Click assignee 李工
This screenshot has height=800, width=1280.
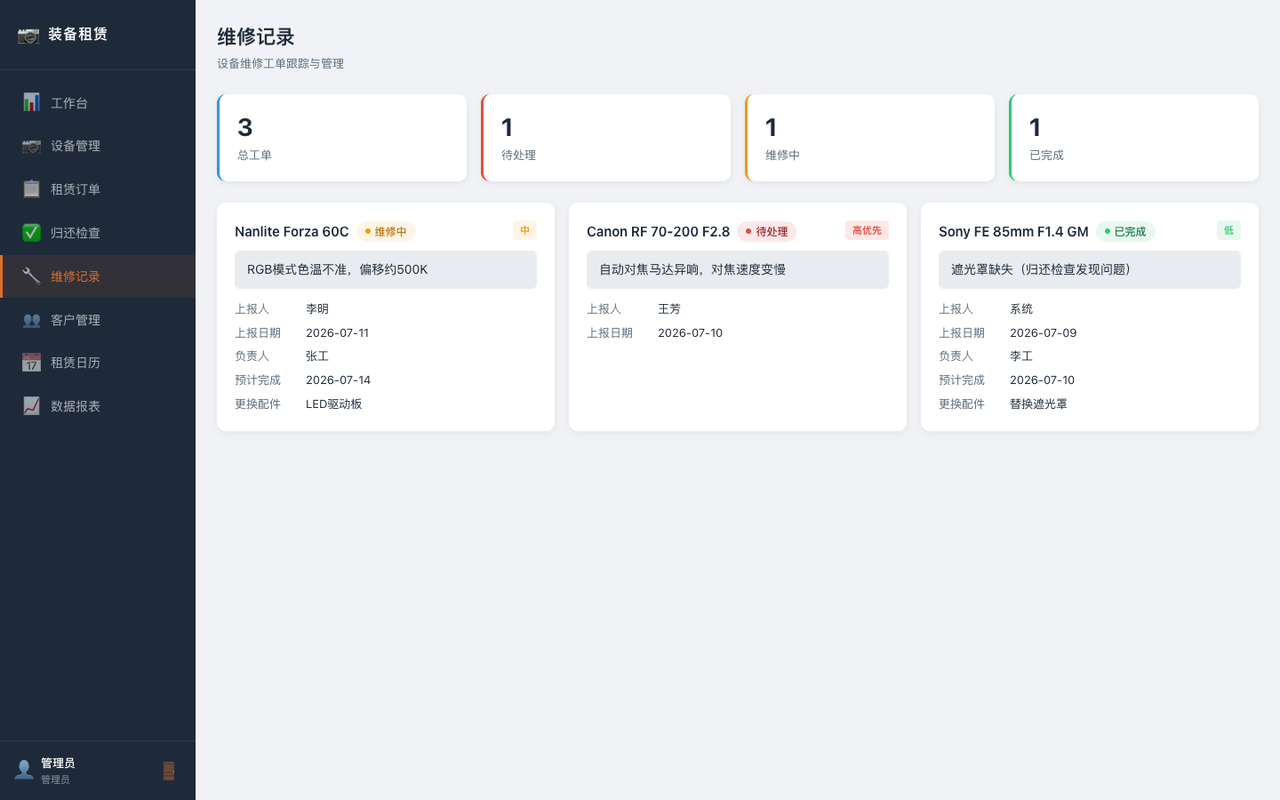coord(1021,356)
